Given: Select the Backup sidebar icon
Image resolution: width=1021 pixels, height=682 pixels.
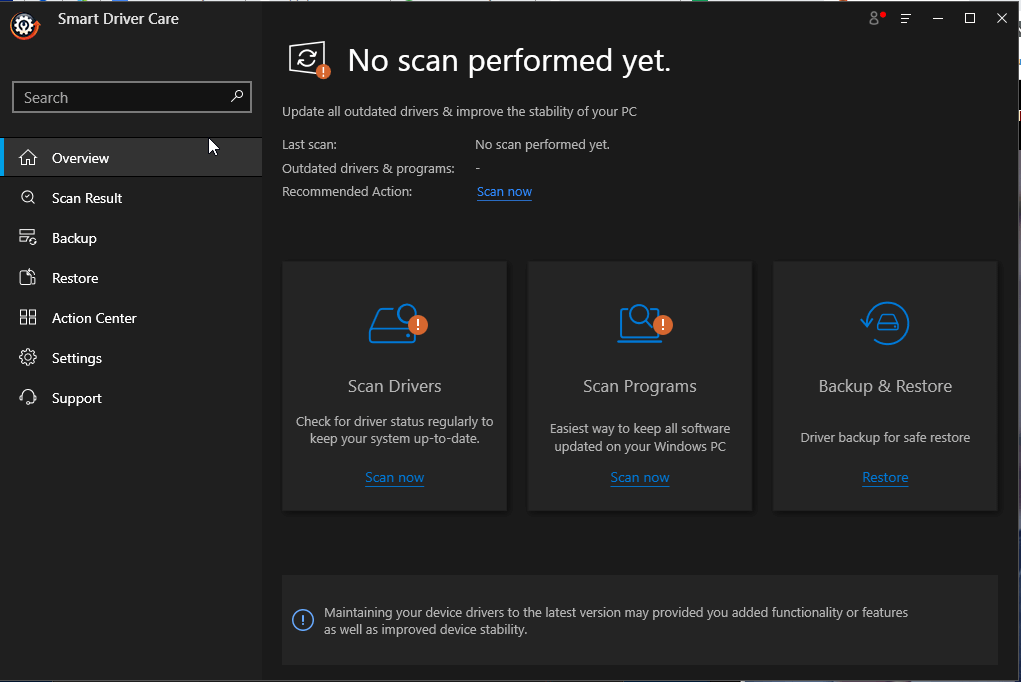Looking at the screenshot, I should pos(29,237).
